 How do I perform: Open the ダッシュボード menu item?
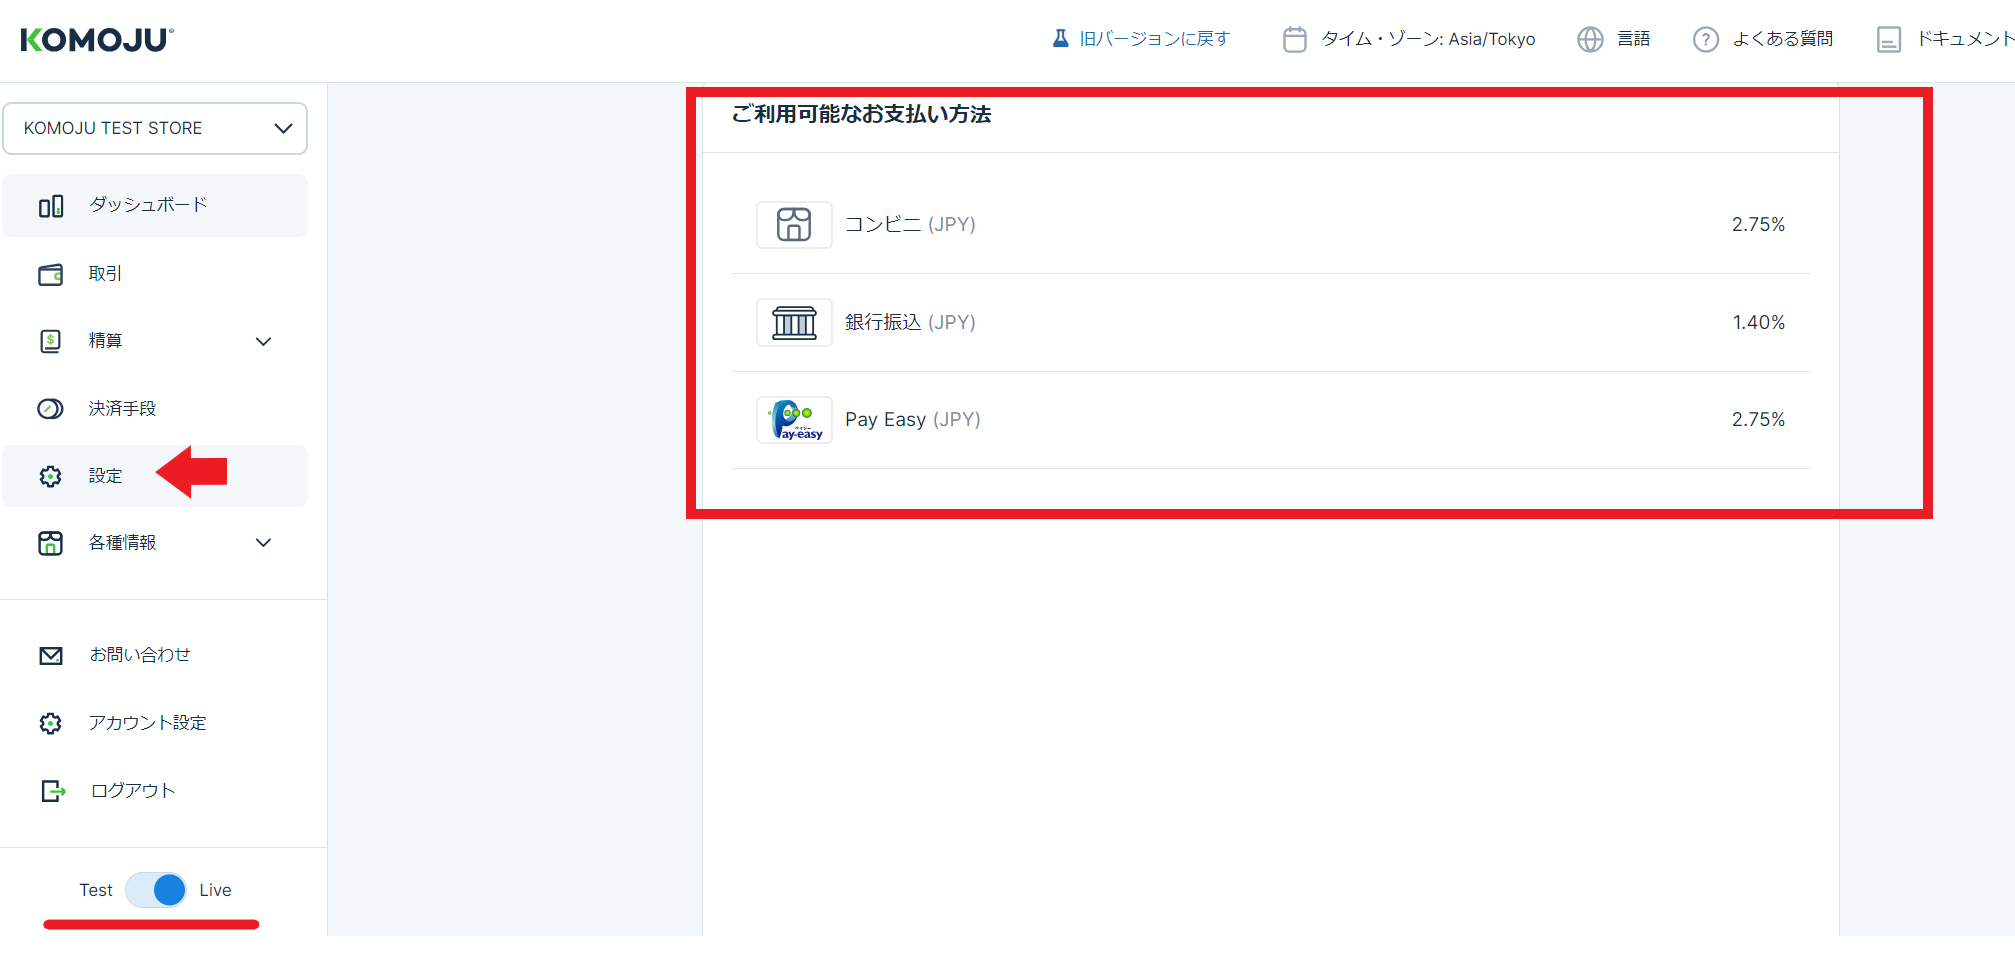click(148, 205)
